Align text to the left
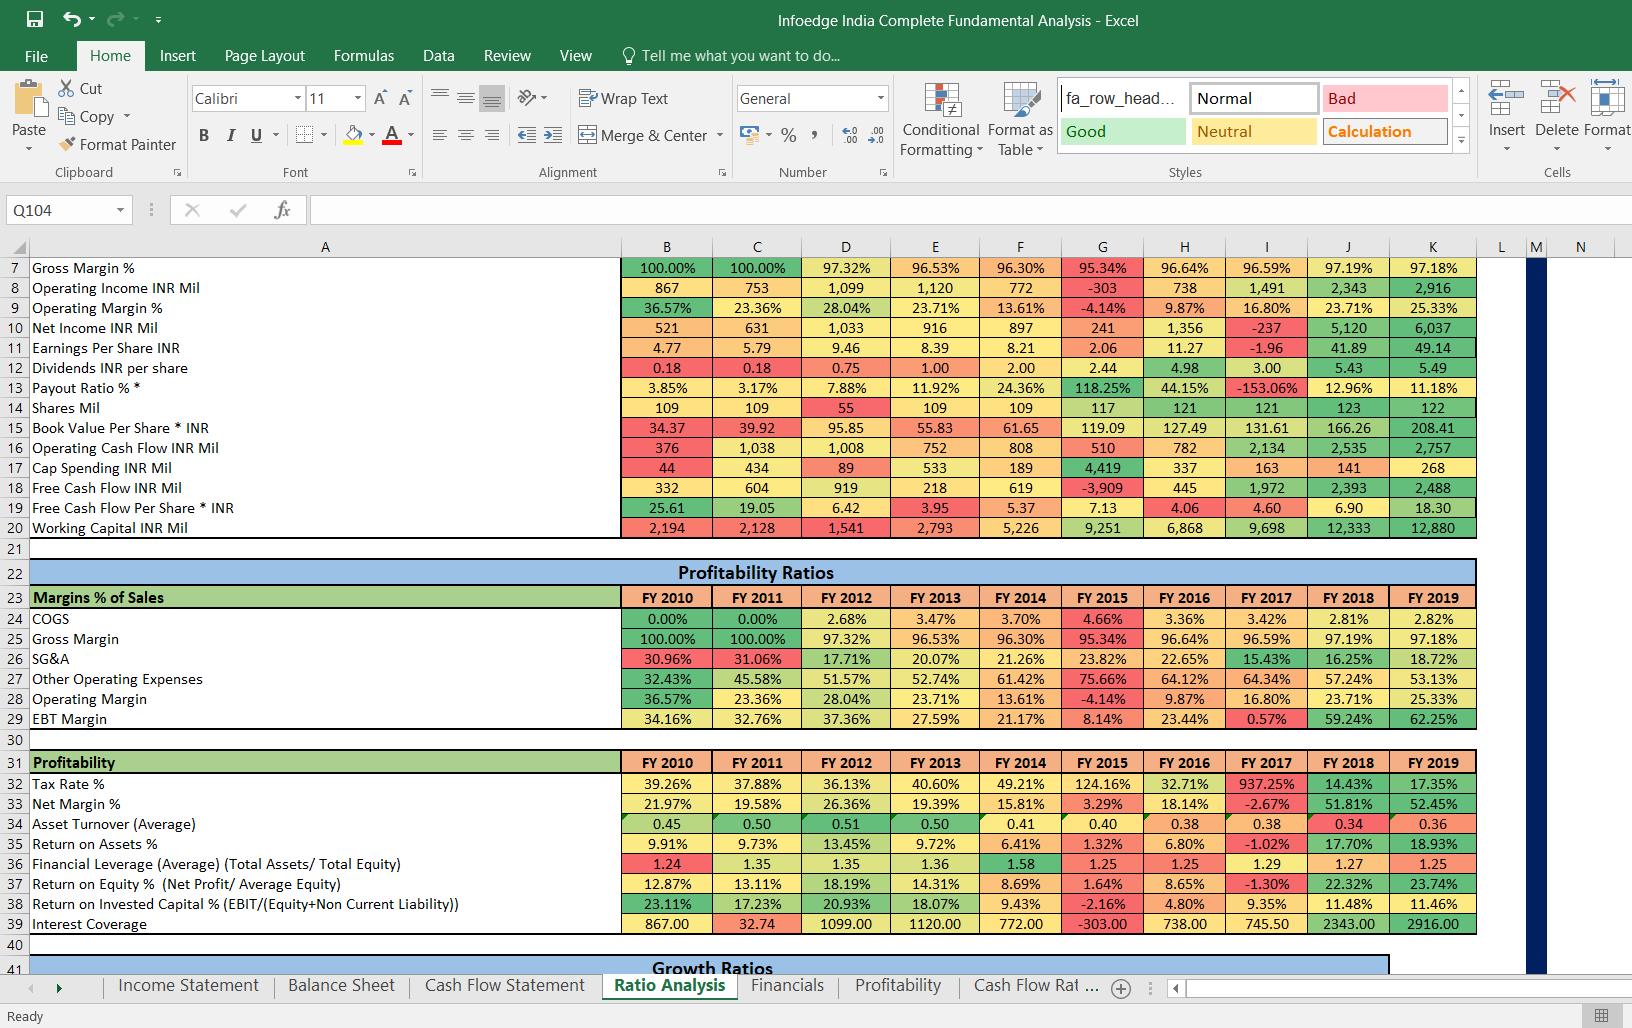This screenshot has height=1028, width=1632. click(x=440, y=135)
